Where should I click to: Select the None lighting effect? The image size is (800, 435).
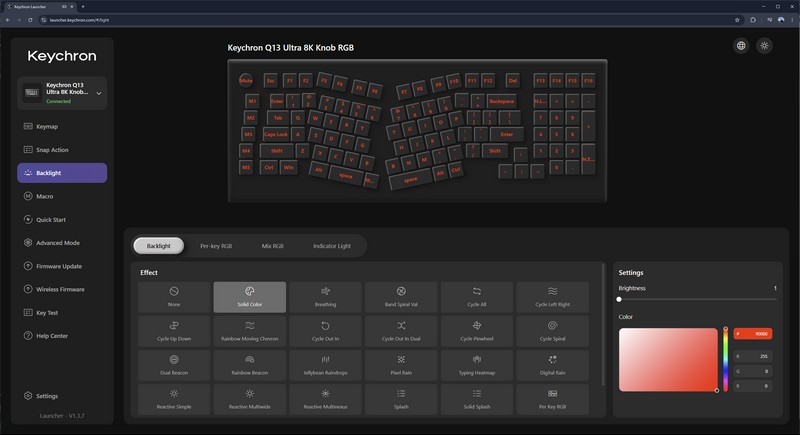[x=174, y=297]
